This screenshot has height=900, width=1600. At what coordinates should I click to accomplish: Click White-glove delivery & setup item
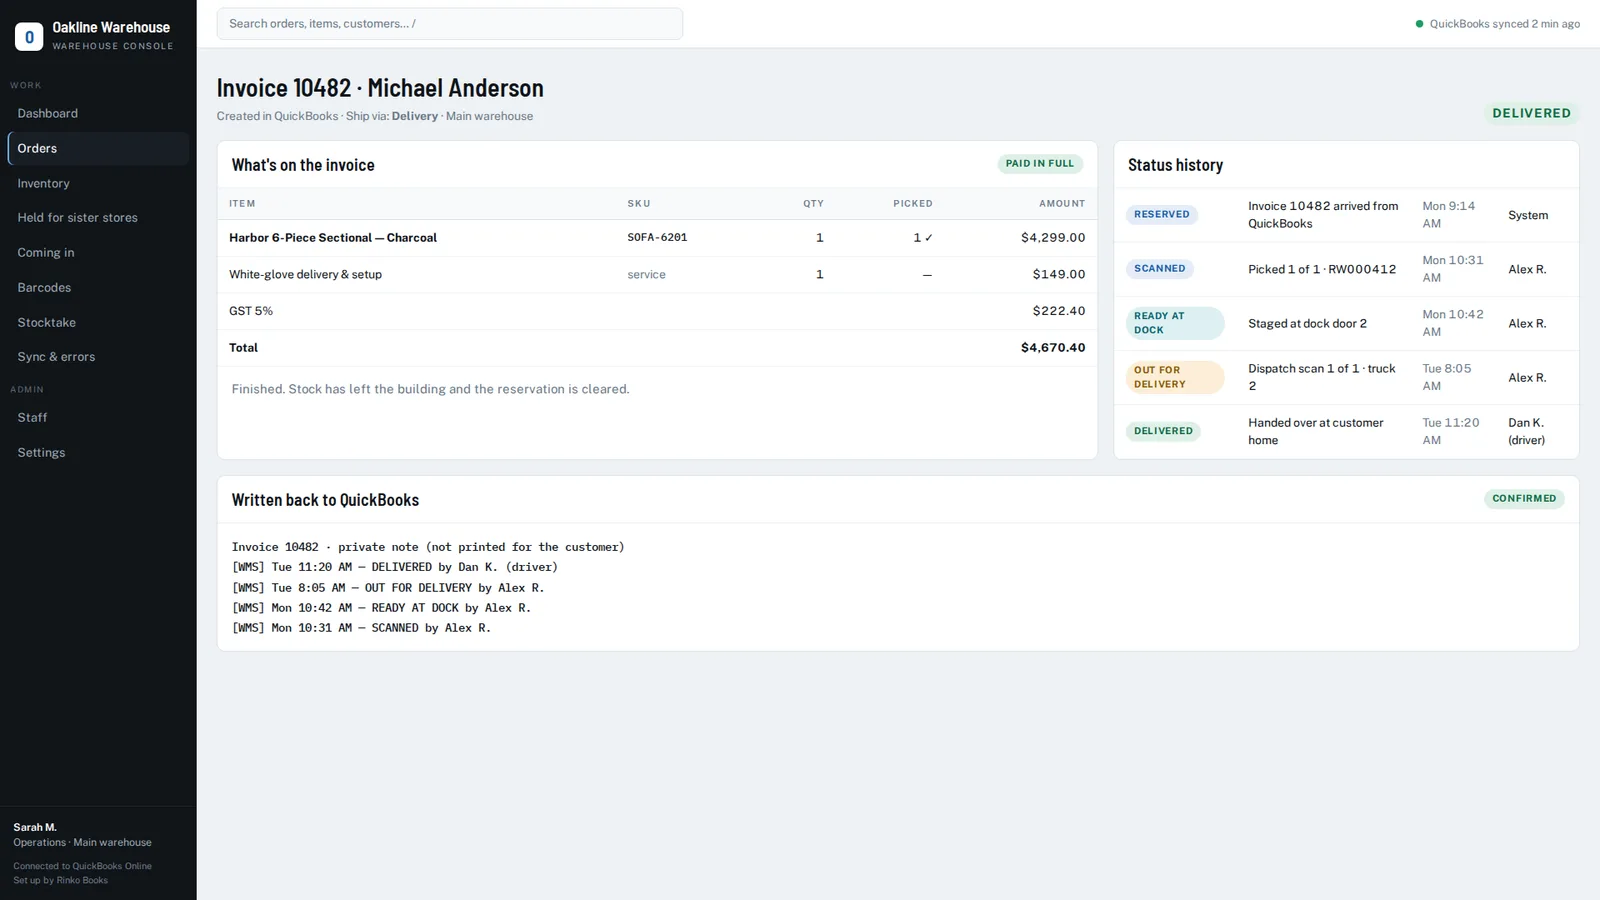(305, 275)
